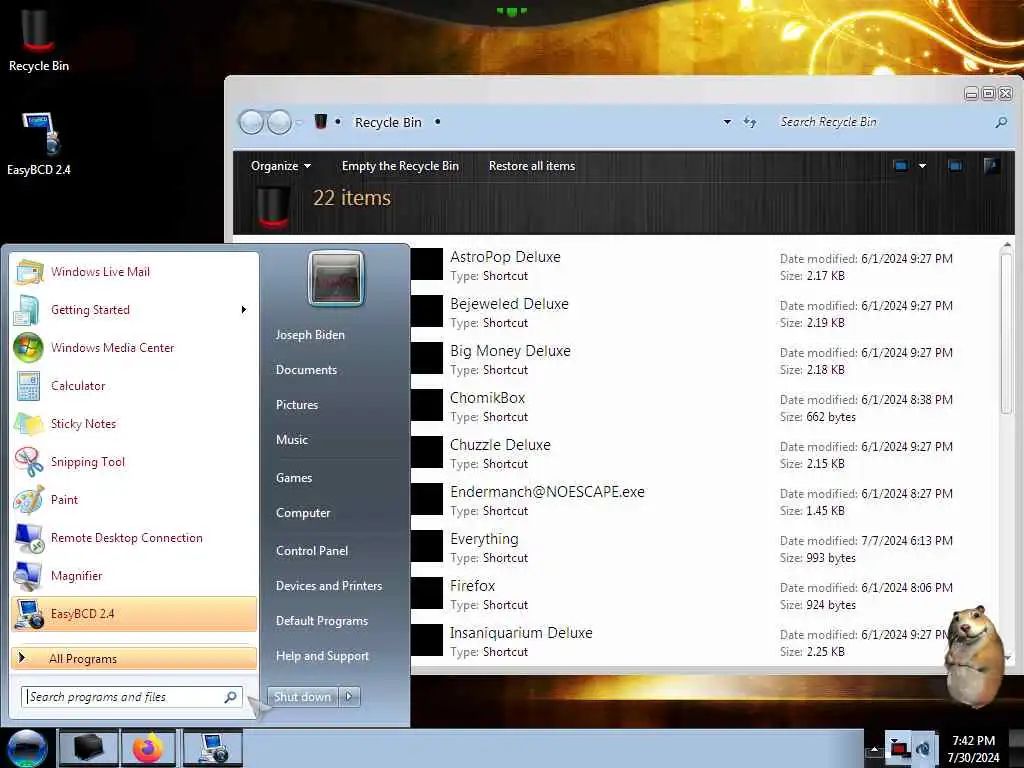
Task: Click the search magnifier in Recycle Bin
Action: point(1001,122)
